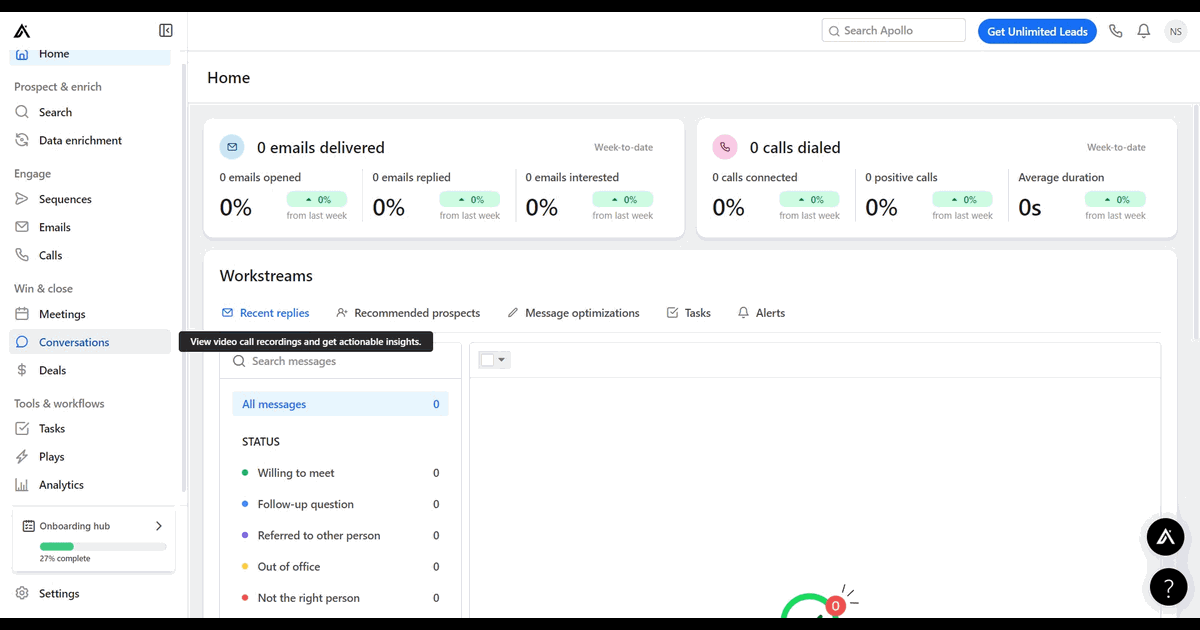Click the '27% complete' text

click(x=65, y=559)
